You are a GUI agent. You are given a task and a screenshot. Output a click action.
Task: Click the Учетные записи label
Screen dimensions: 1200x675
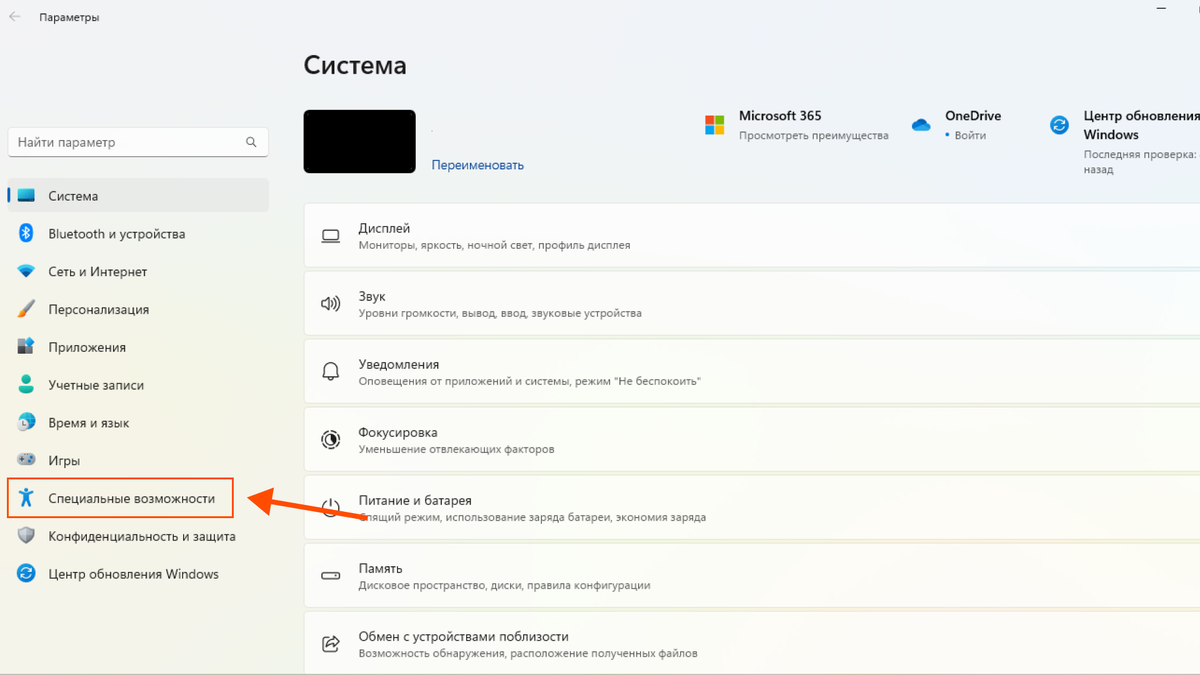point(96,385)
